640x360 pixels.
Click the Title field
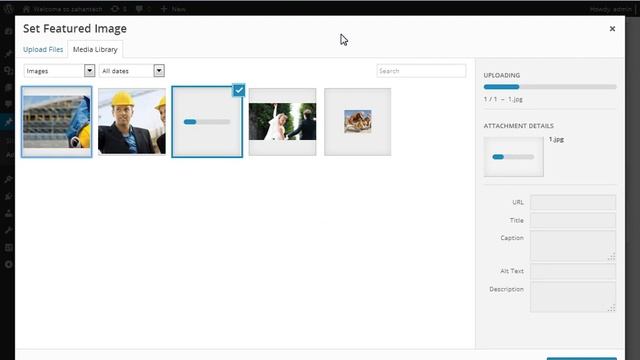573,220
